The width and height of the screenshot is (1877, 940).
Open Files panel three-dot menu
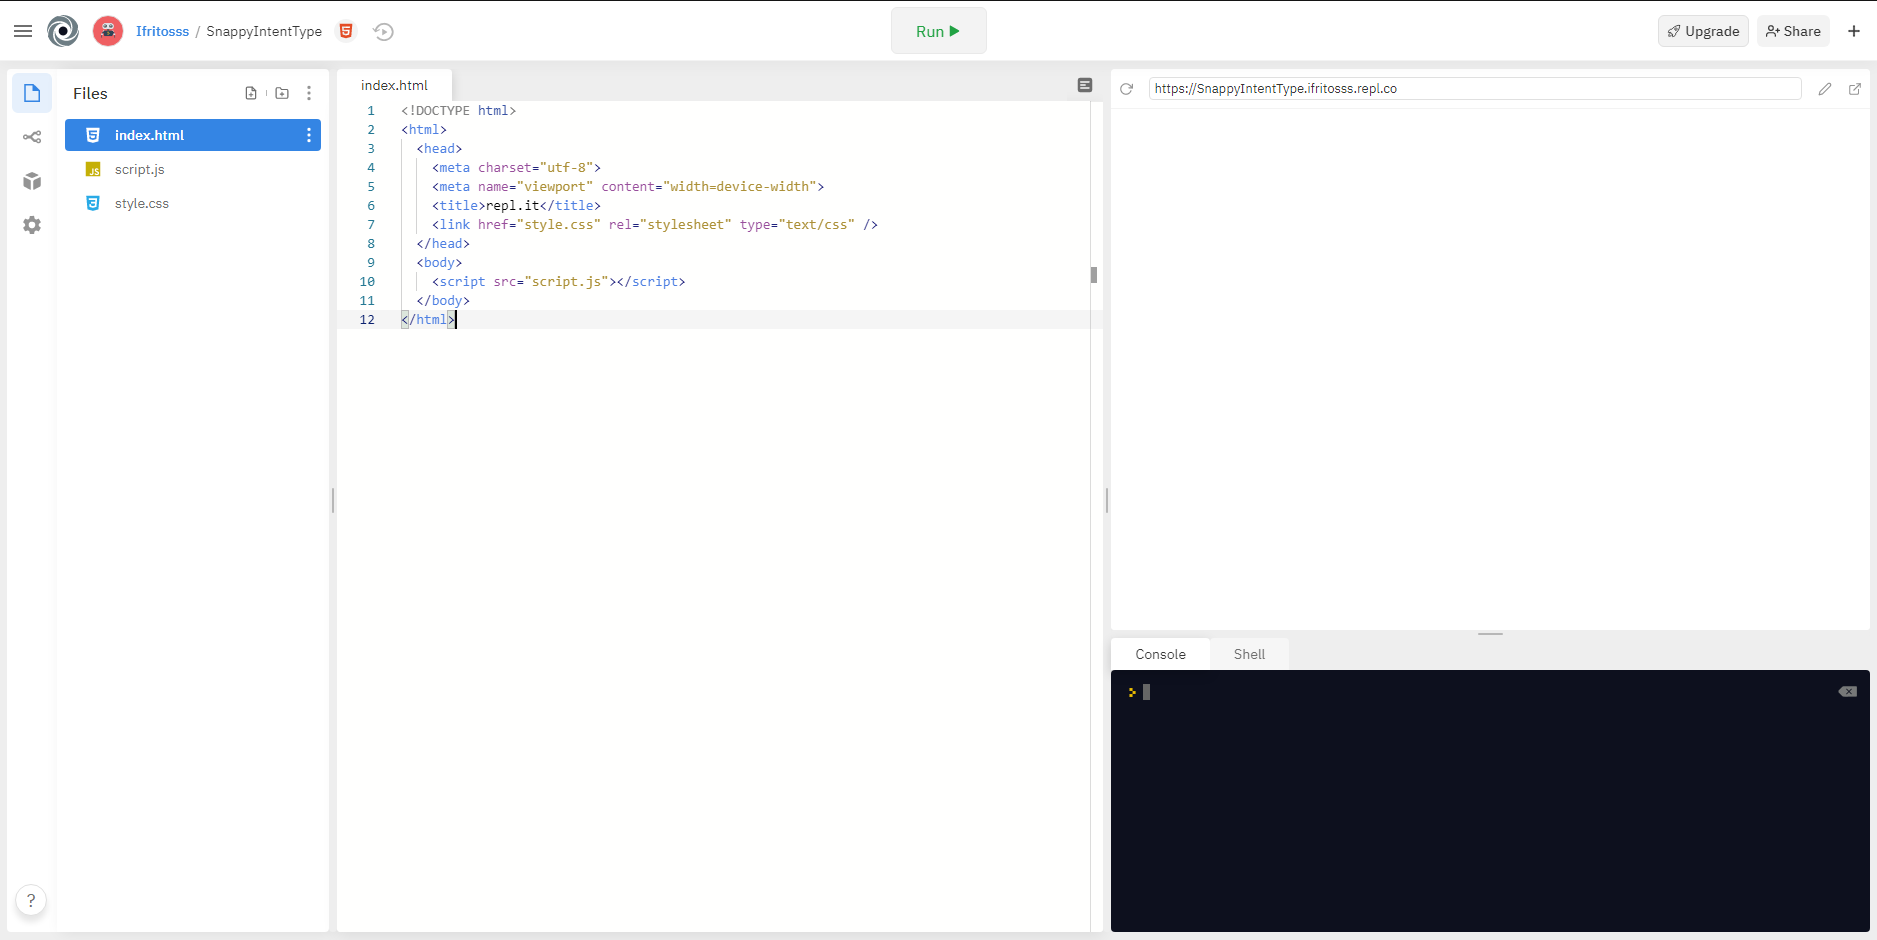coord(309,93)
